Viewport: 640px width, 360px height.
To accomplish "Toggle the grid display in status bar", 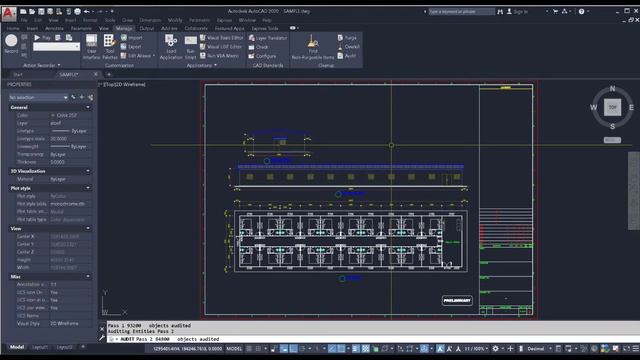I will coord(249,349).
